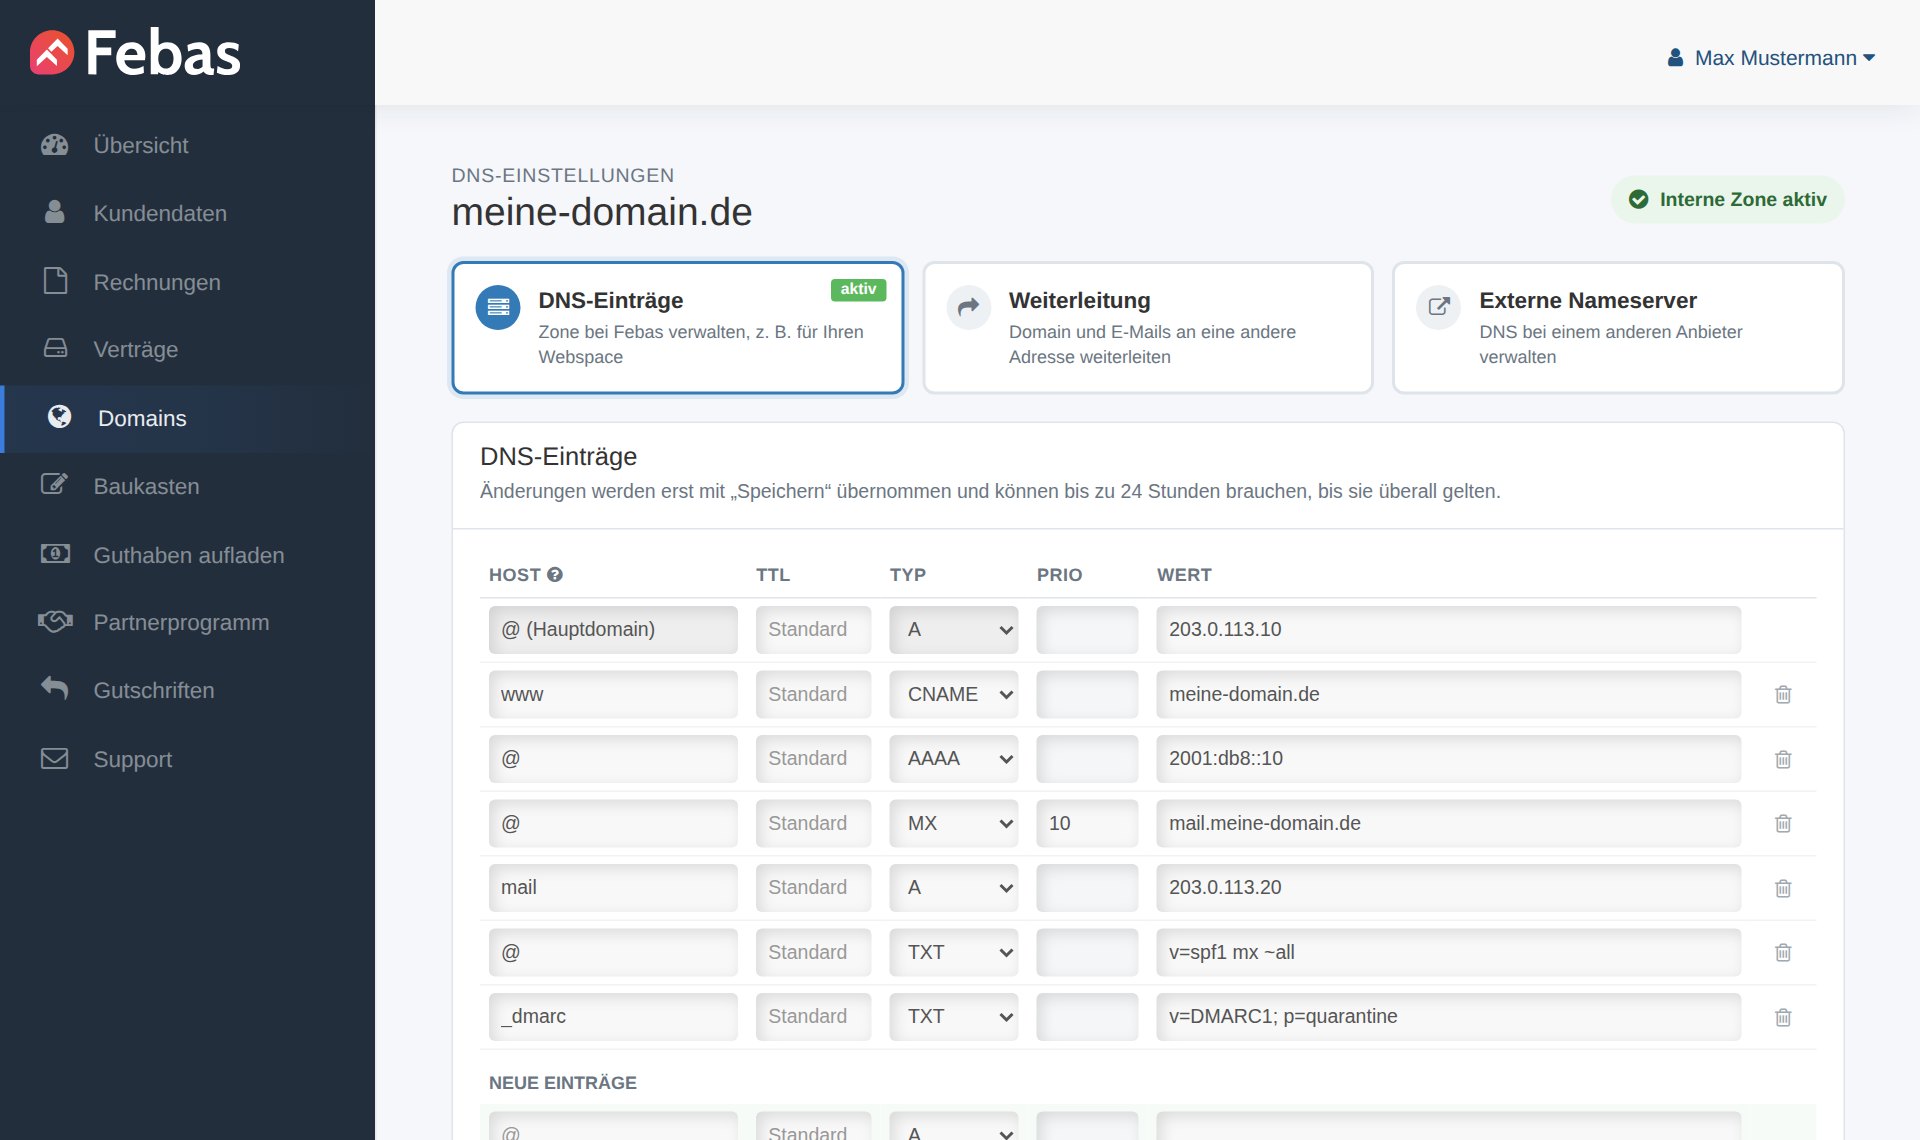Open the AAAA type dropdown
The width and height of the screenshot is (1920, 1140).
(x=954, y=759)
